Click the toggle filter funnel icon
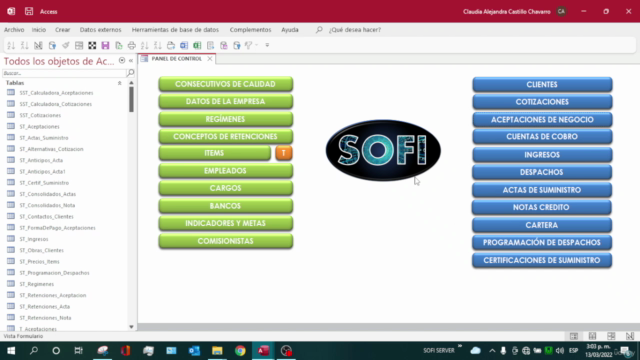 coord(248,45)
